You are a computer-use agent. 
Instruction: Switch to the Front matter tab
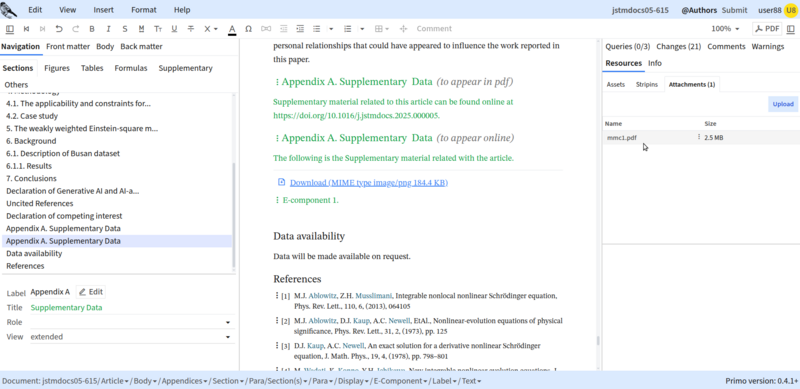pyautogui.click(x=68, y=46)
